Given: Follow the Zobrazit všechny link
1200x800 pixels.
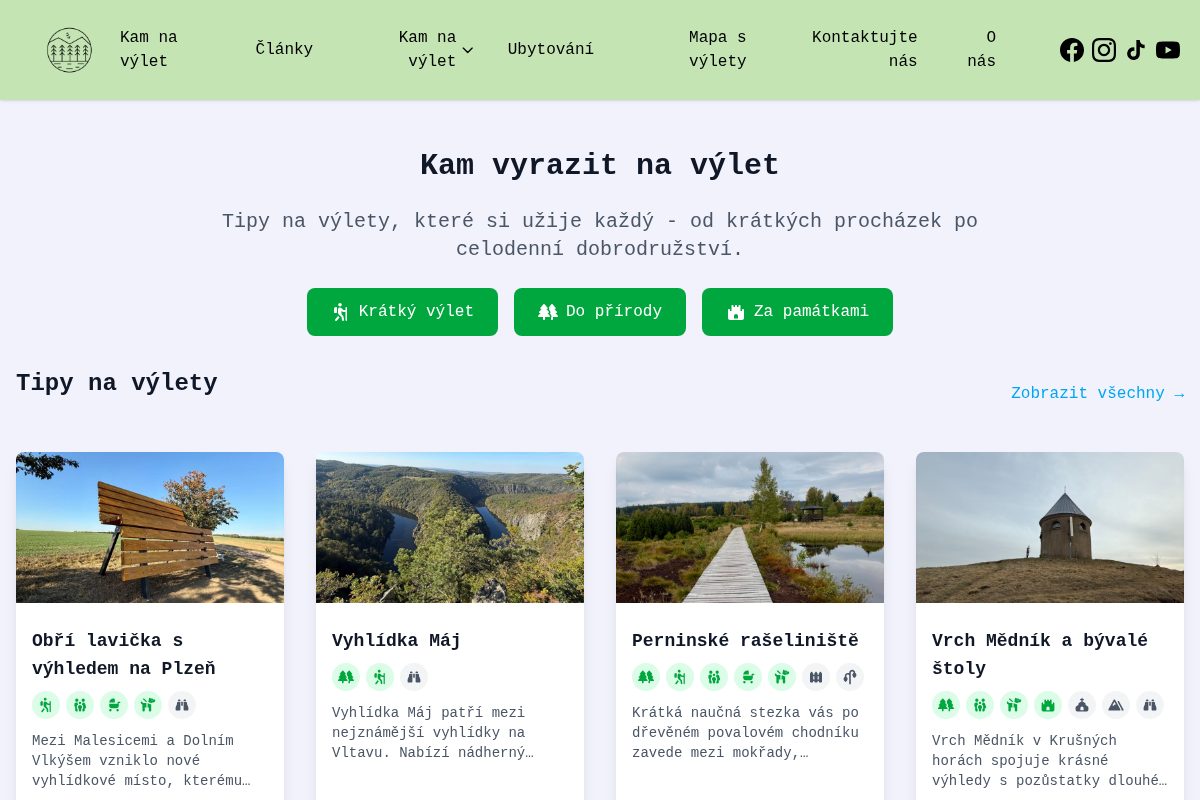Looking at the screenshot, I should (1097, 394).
